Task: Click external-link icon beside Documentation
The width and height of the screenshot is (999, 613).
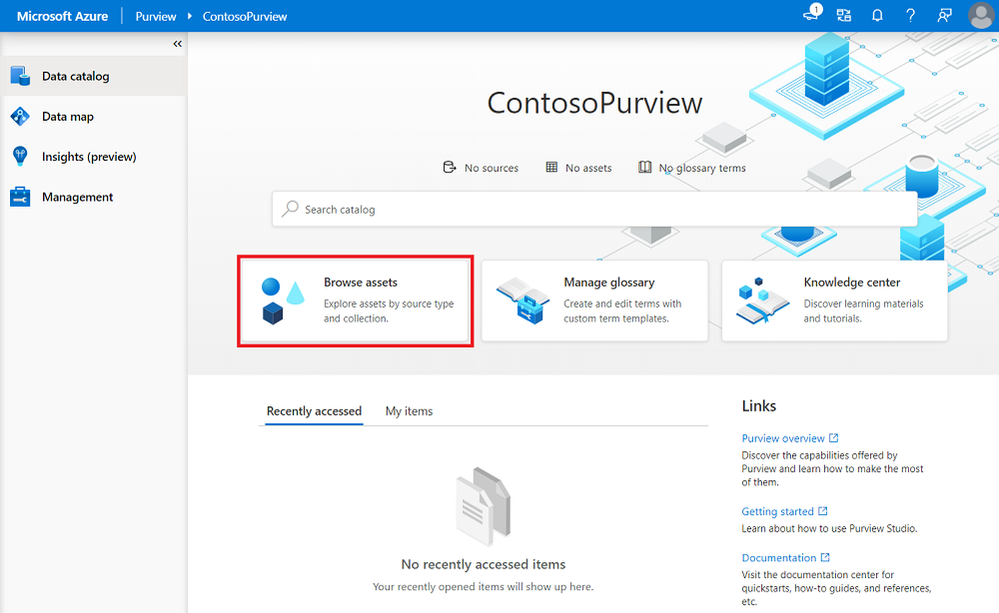Action: (x=825, y=557)
